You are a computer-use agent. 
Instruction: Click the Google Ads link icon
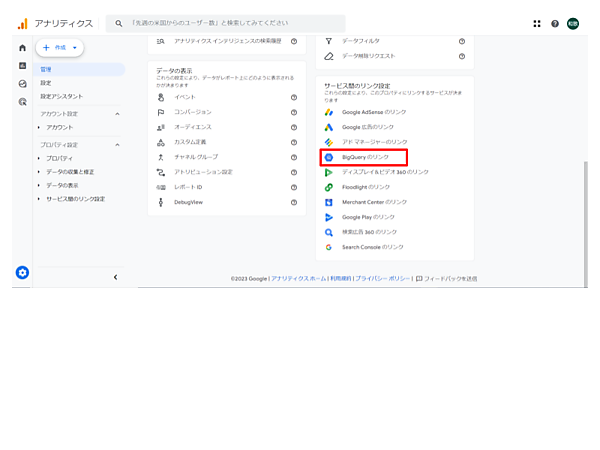click(x=329, y=127)
